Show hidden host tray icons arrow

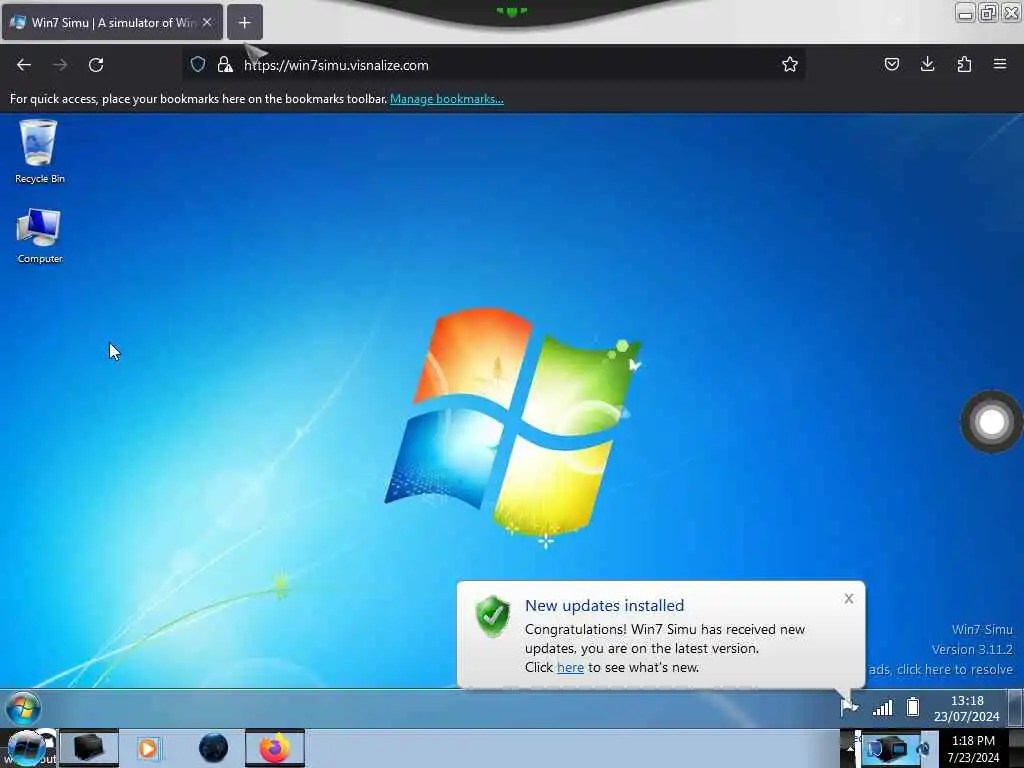pos(850,748)
